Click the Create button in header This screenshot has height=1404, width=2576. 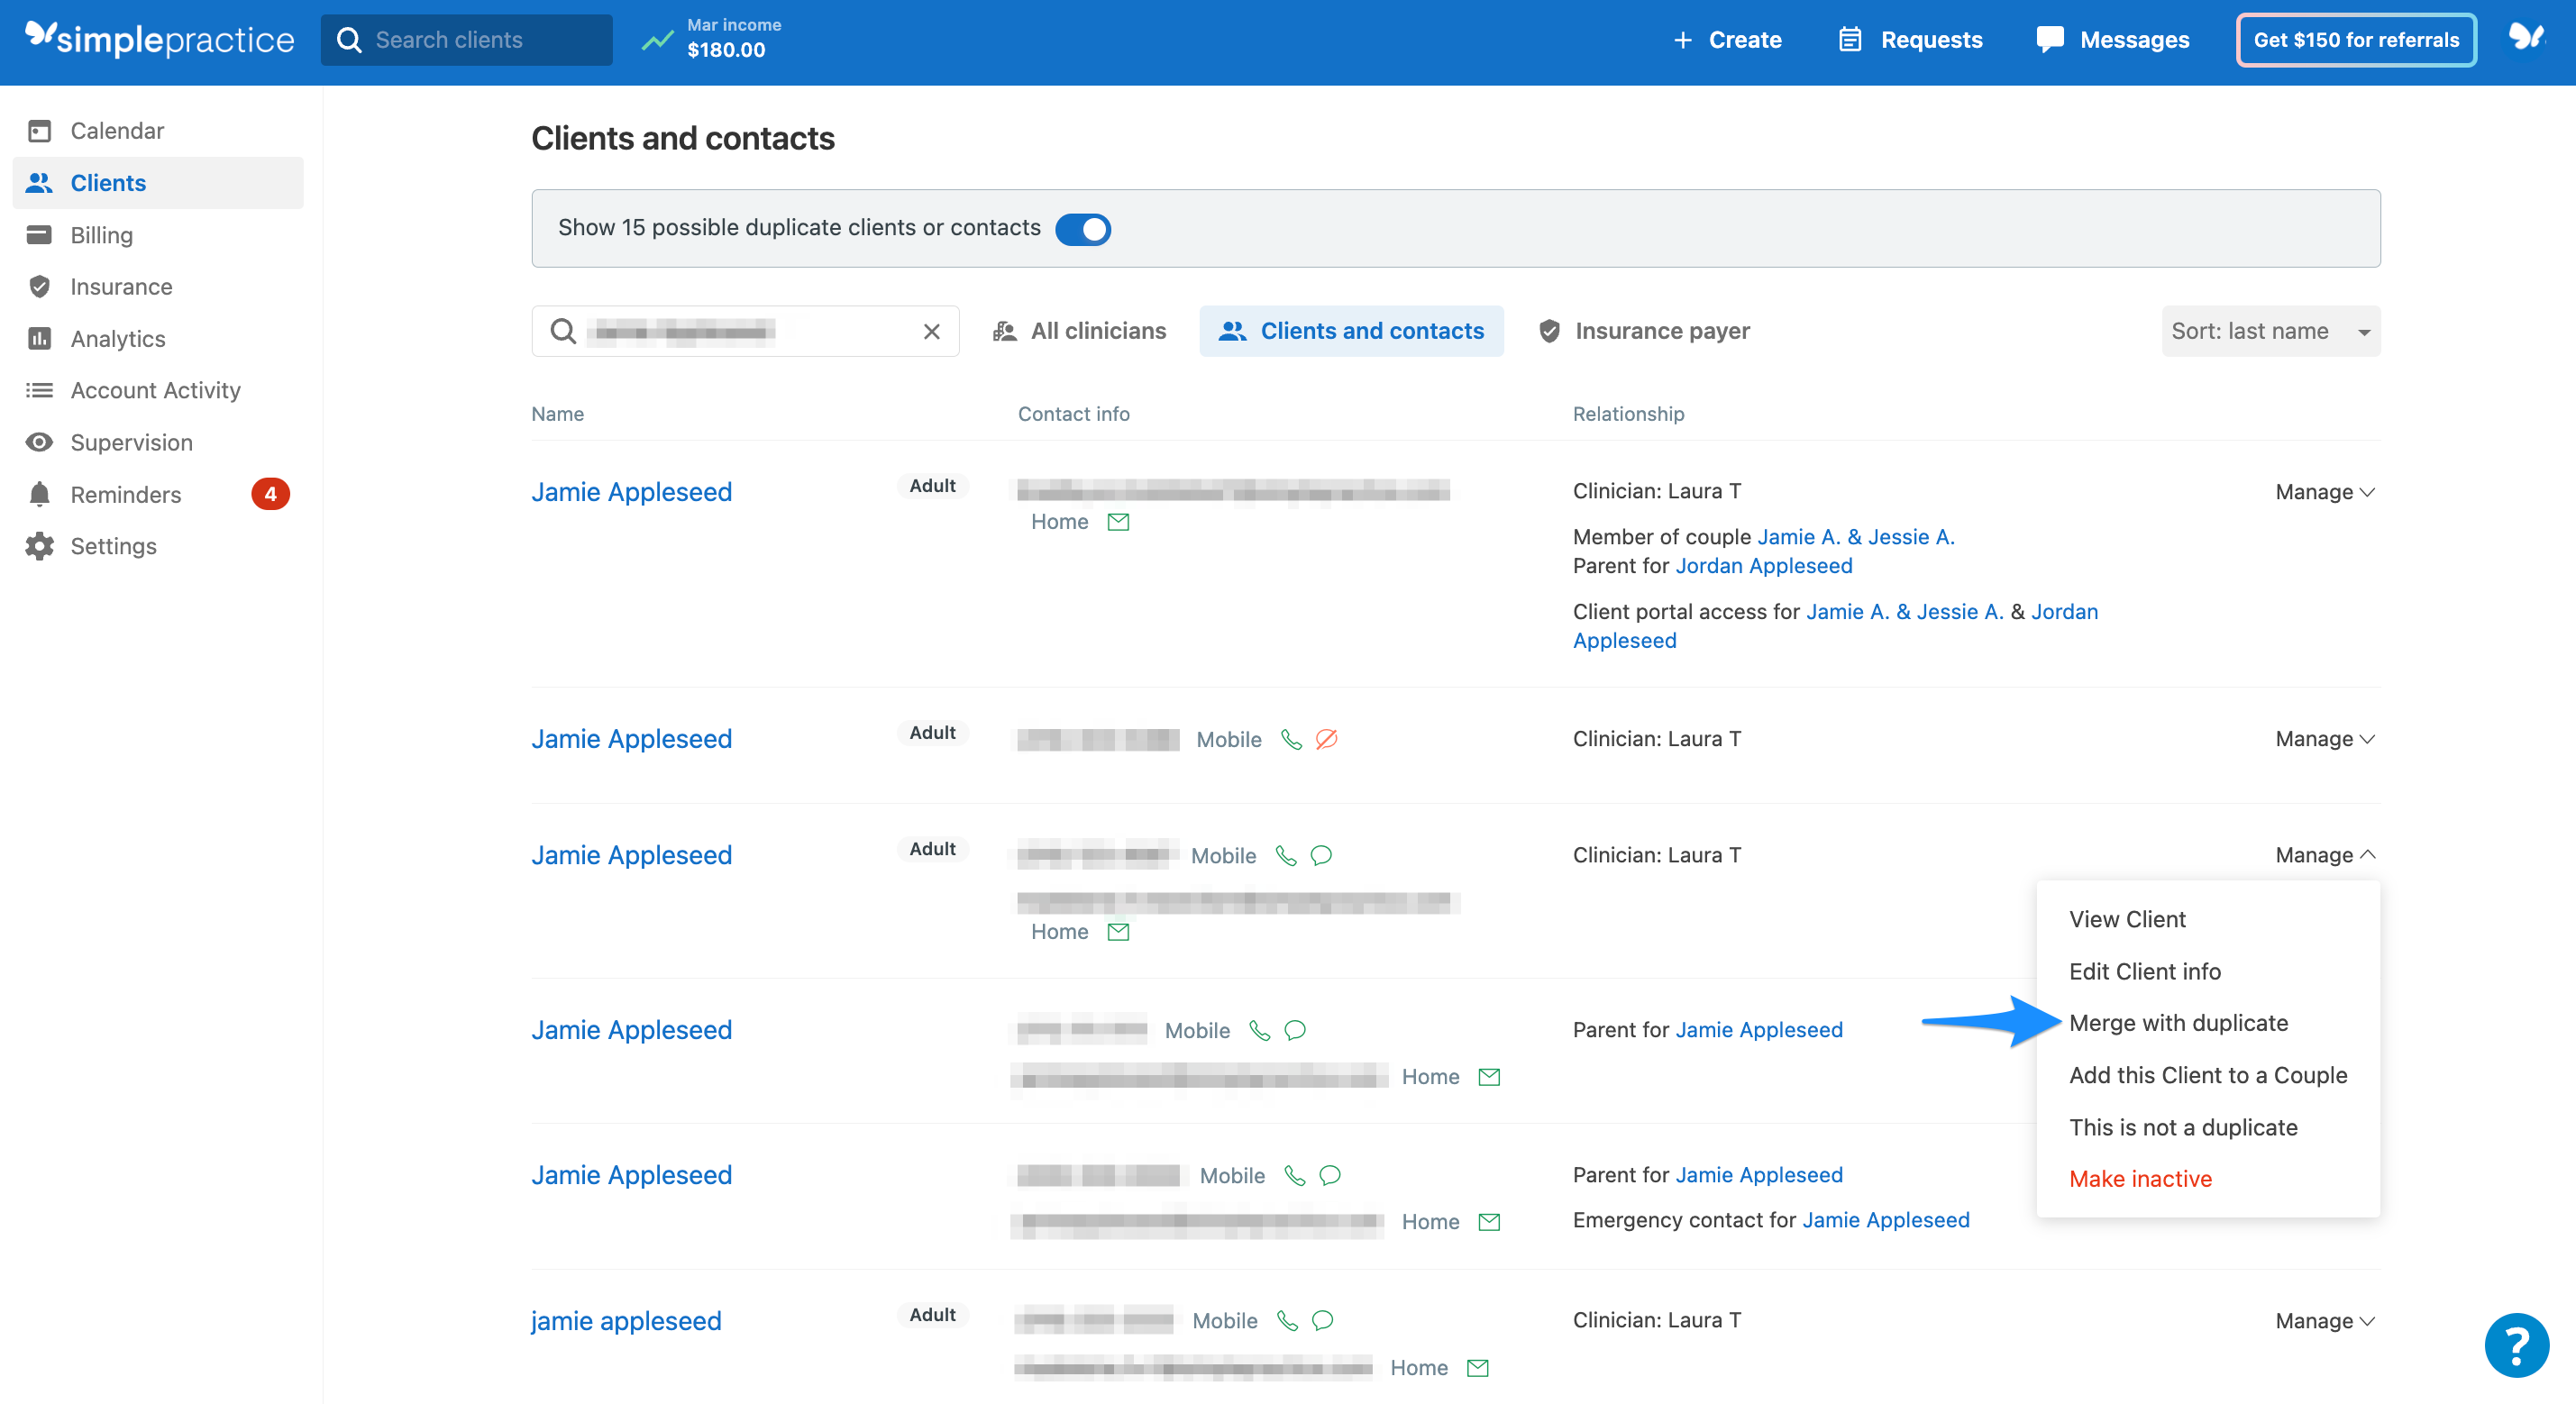1727,40
